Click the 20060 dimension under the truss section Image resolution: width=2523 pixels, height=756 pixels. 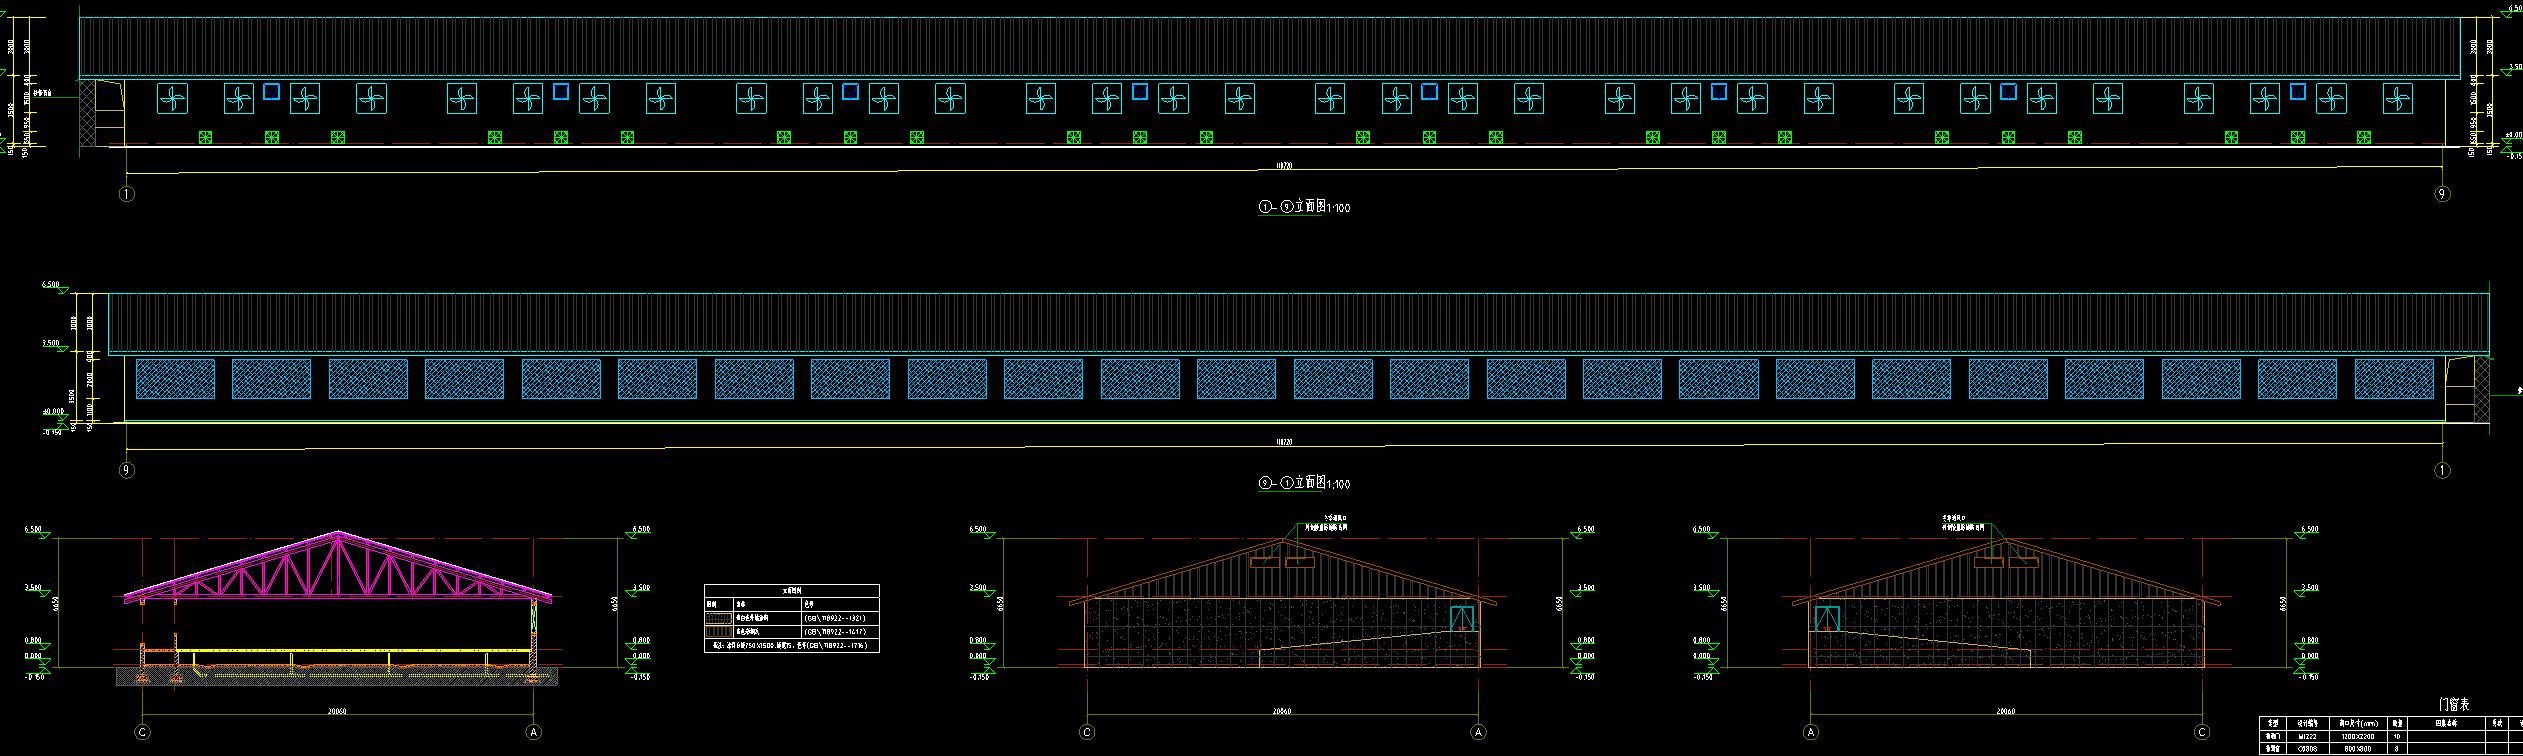[337, 712]
